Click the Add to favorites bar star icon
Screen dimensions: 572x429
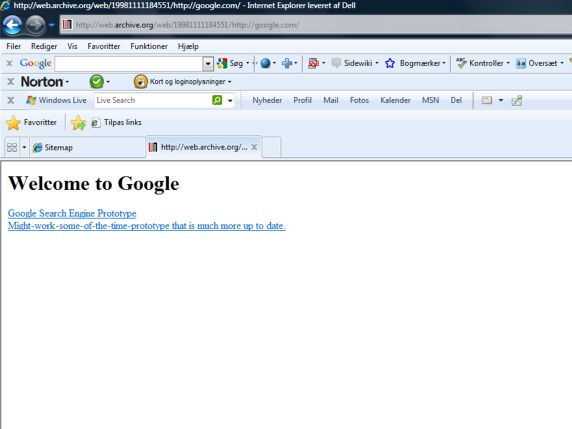(x=78, y=123)
